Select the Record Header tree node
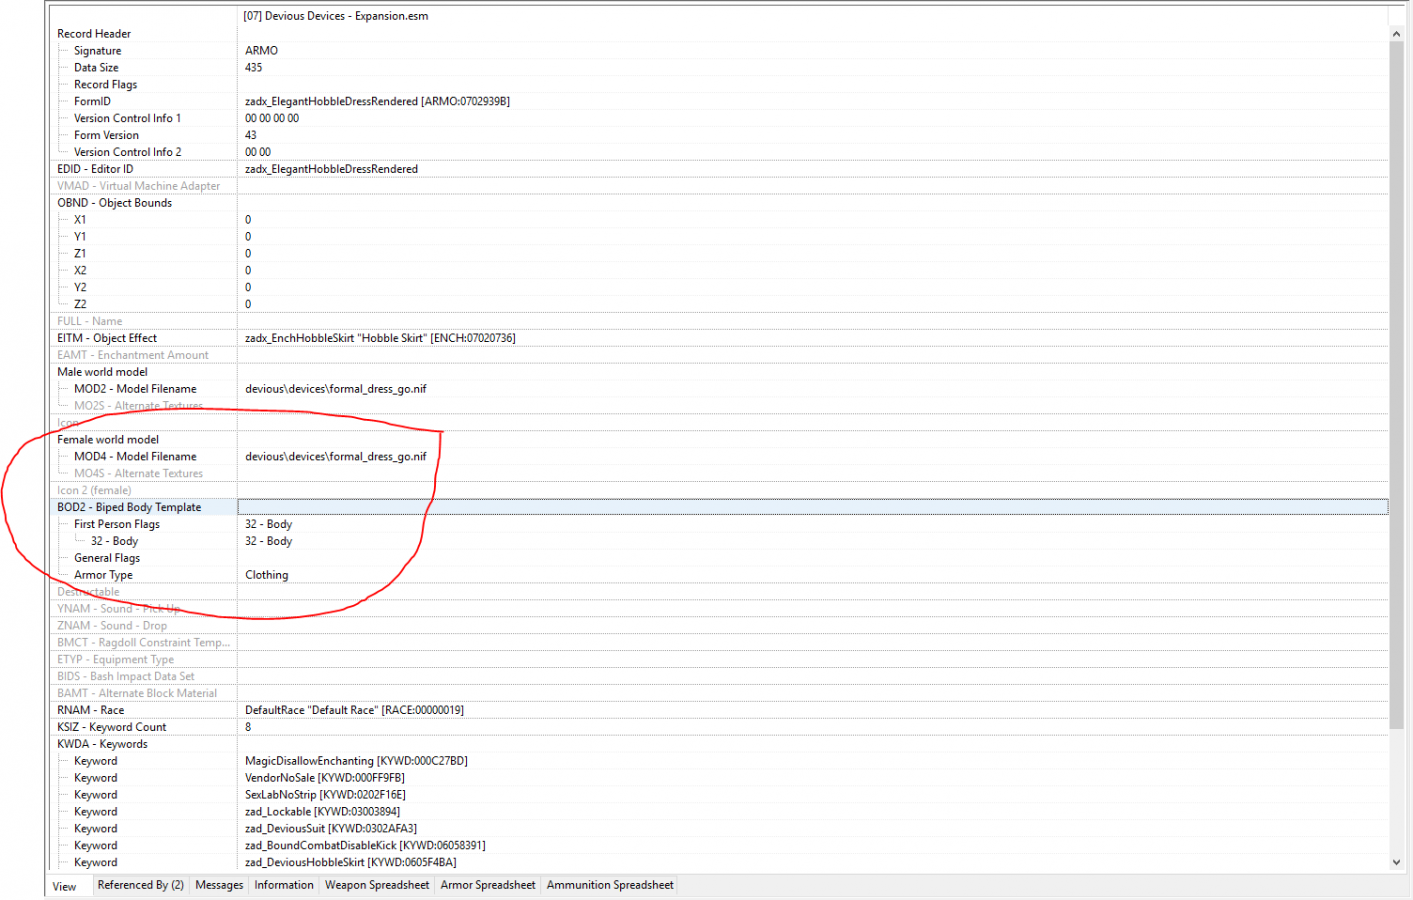 pos(94,34)
